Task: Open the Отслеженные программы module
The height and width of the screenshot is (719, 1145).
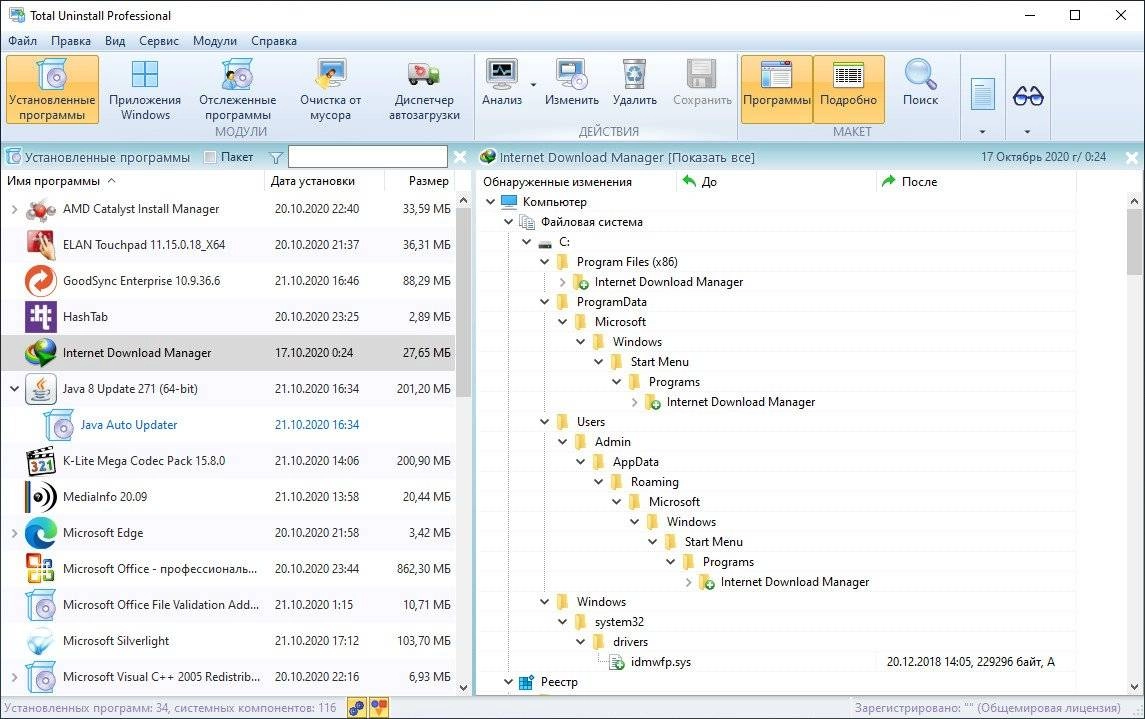Action: (237, 90)
